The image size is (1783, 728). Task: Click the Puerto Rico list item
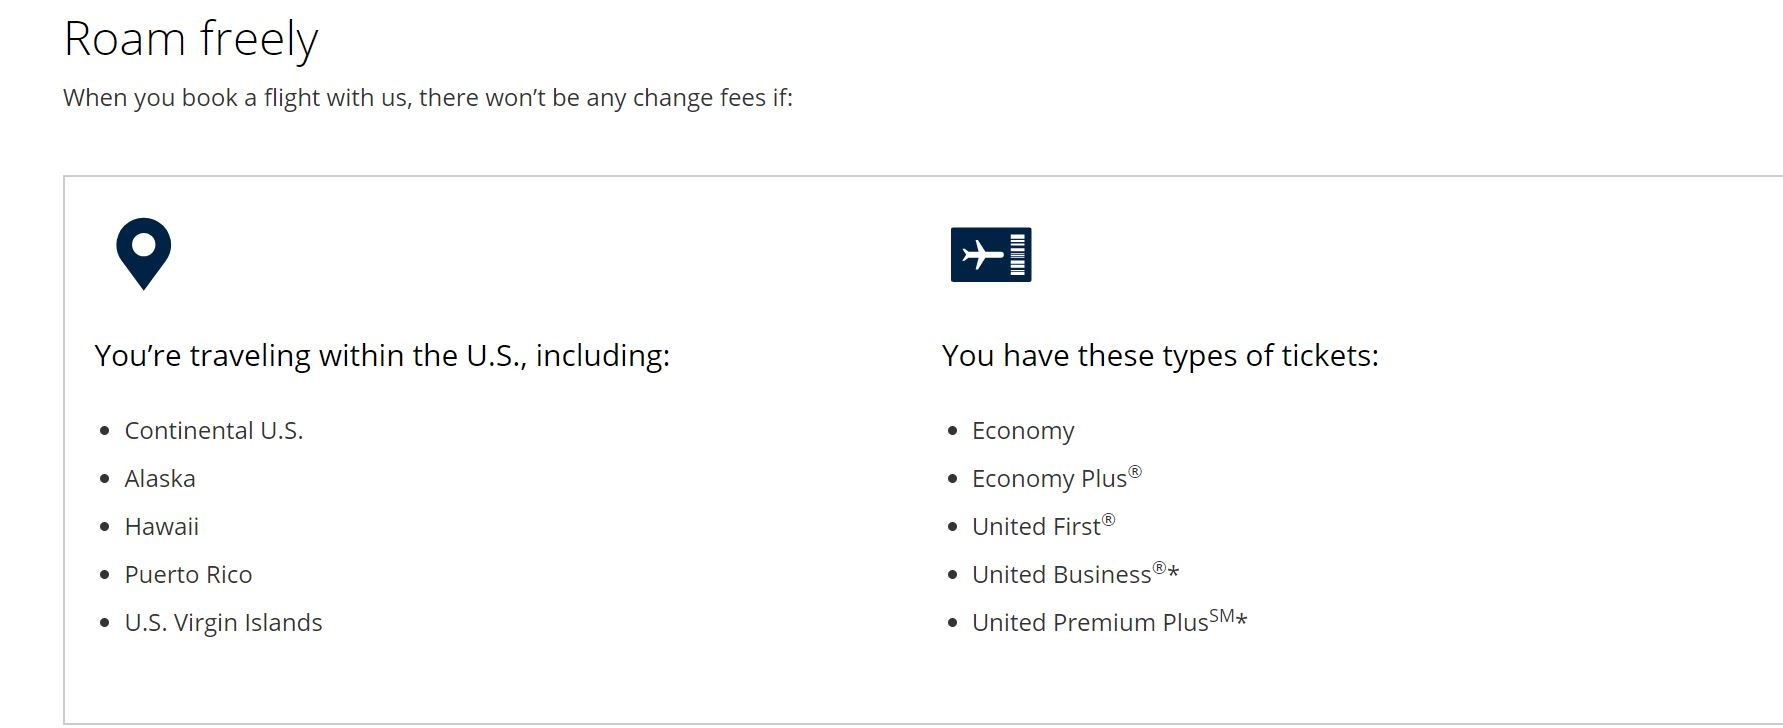point(188,575)
